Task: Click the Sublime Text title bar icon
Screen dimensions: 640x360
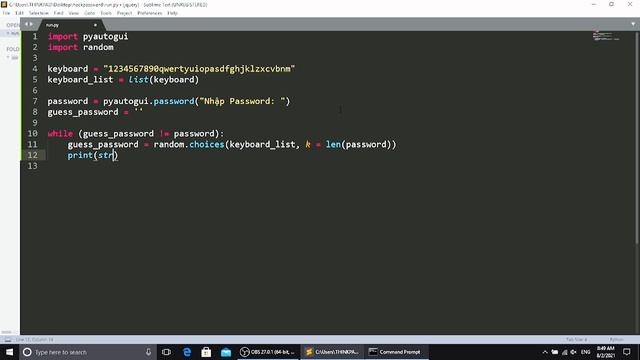Action: point(4,4)
